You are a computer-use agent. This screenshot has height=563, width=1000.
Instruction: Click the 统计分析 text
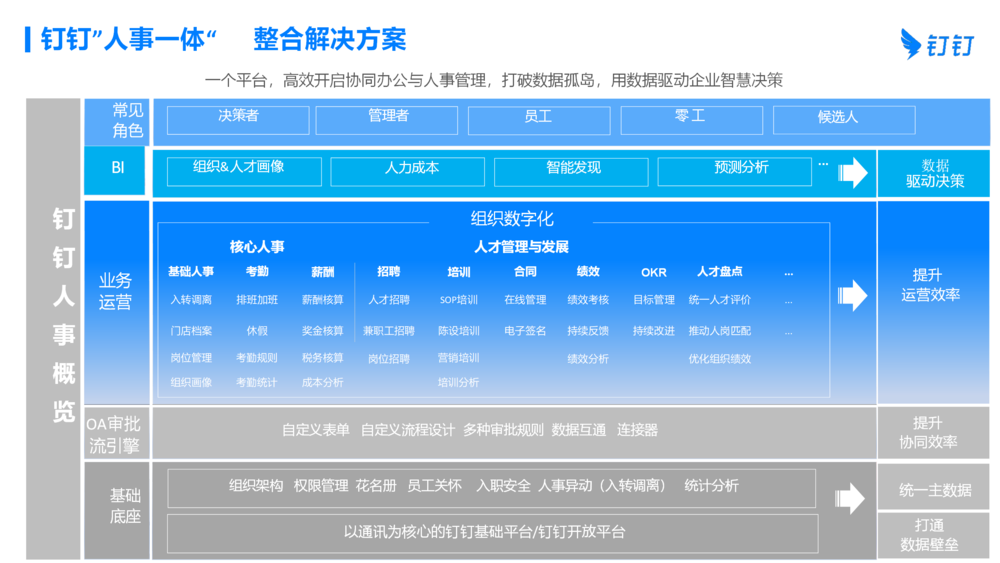(x=711, y=486)
